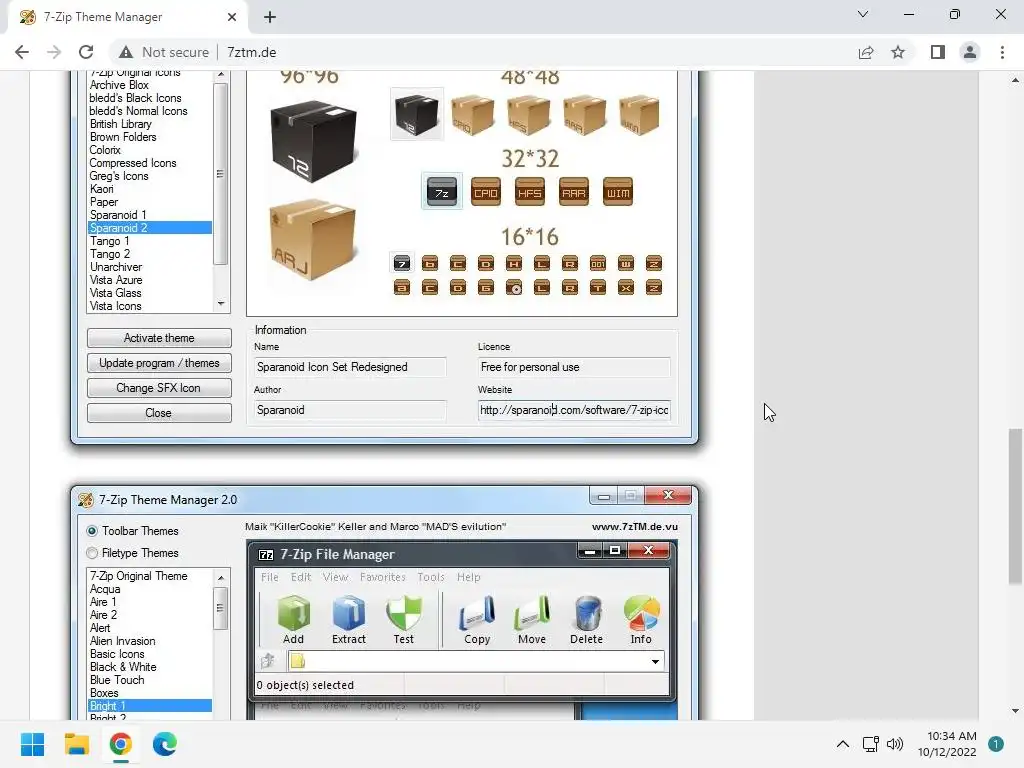Click the Extract icon in file manager toolbar
This screenshot has width=1024, height=768.
click(x=349, y=614)
